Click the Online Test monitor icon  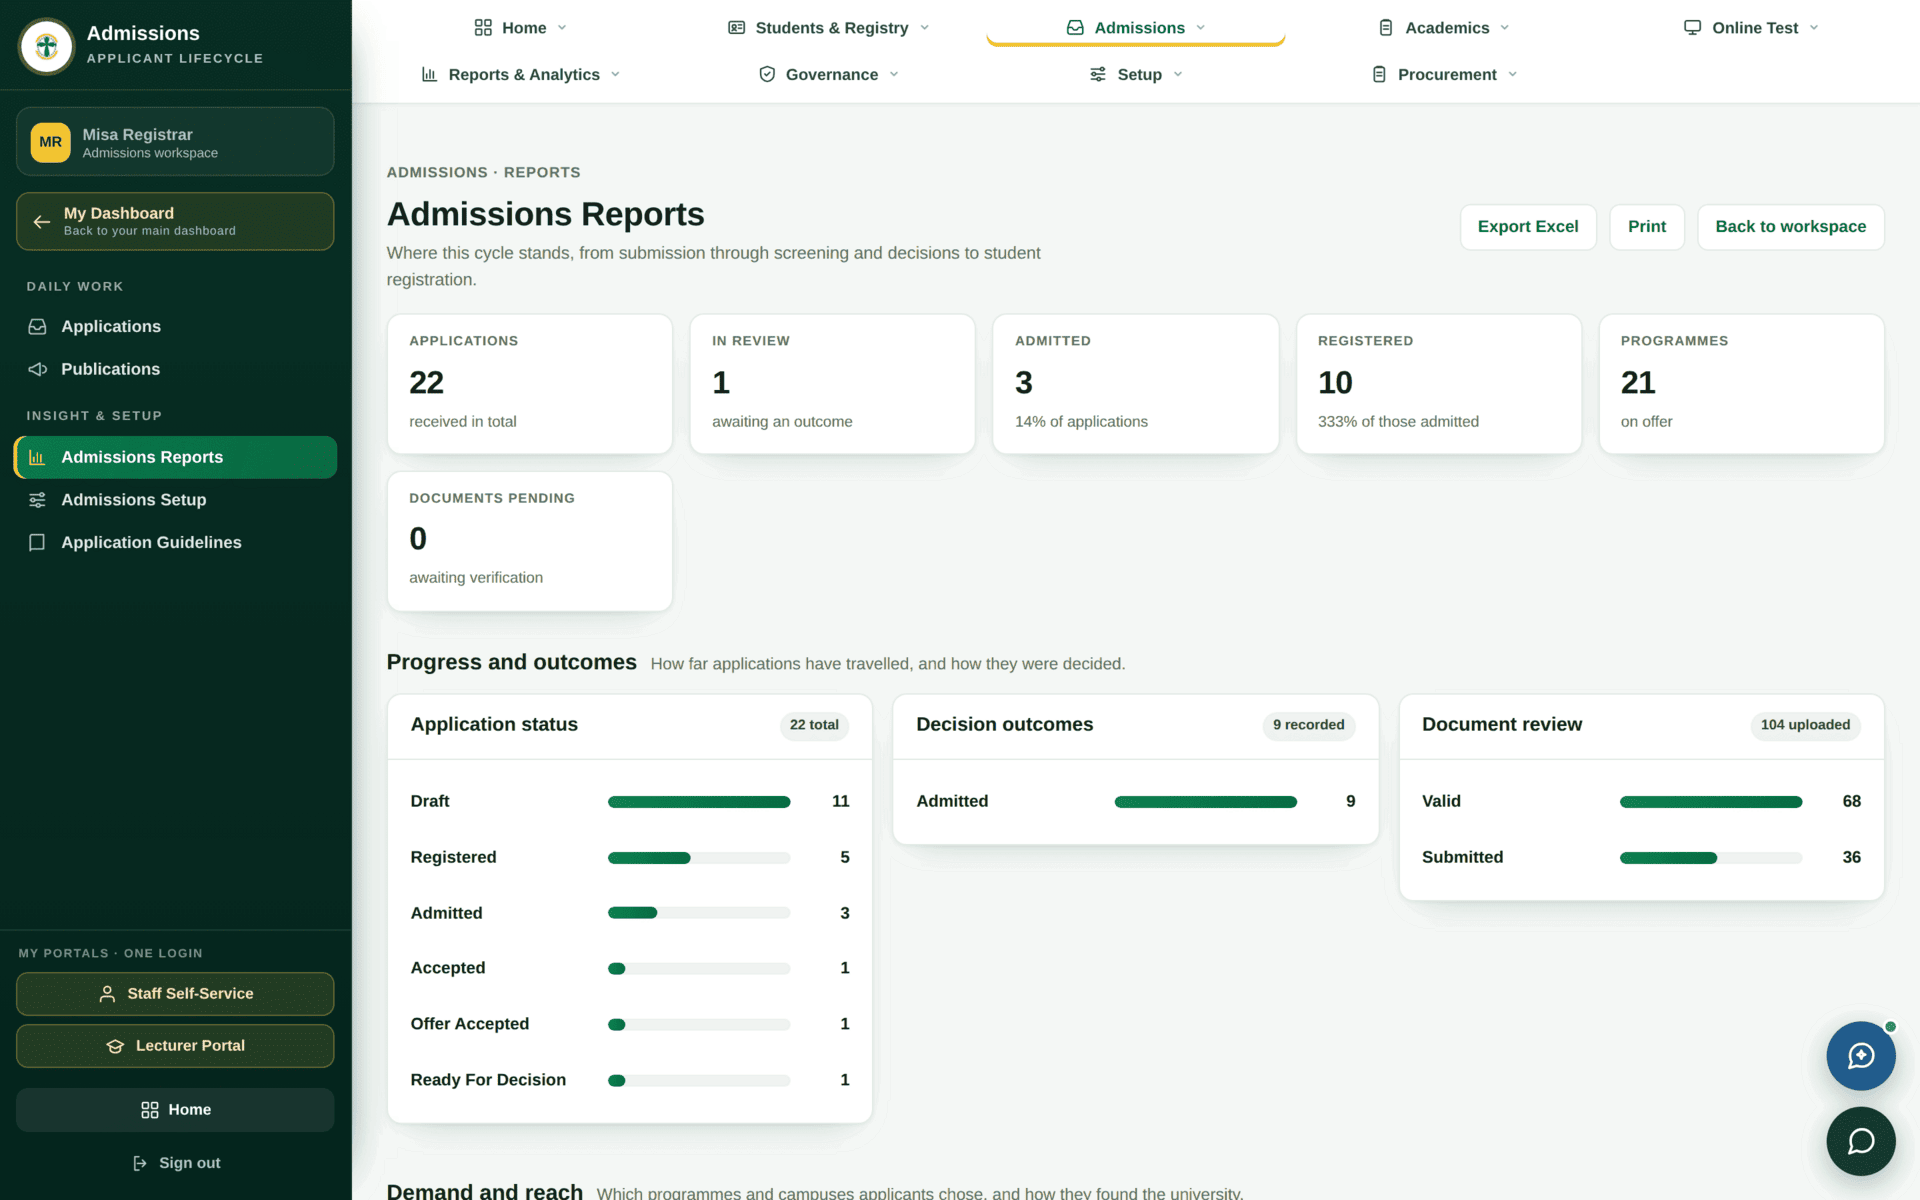(x=1692, y=28)
